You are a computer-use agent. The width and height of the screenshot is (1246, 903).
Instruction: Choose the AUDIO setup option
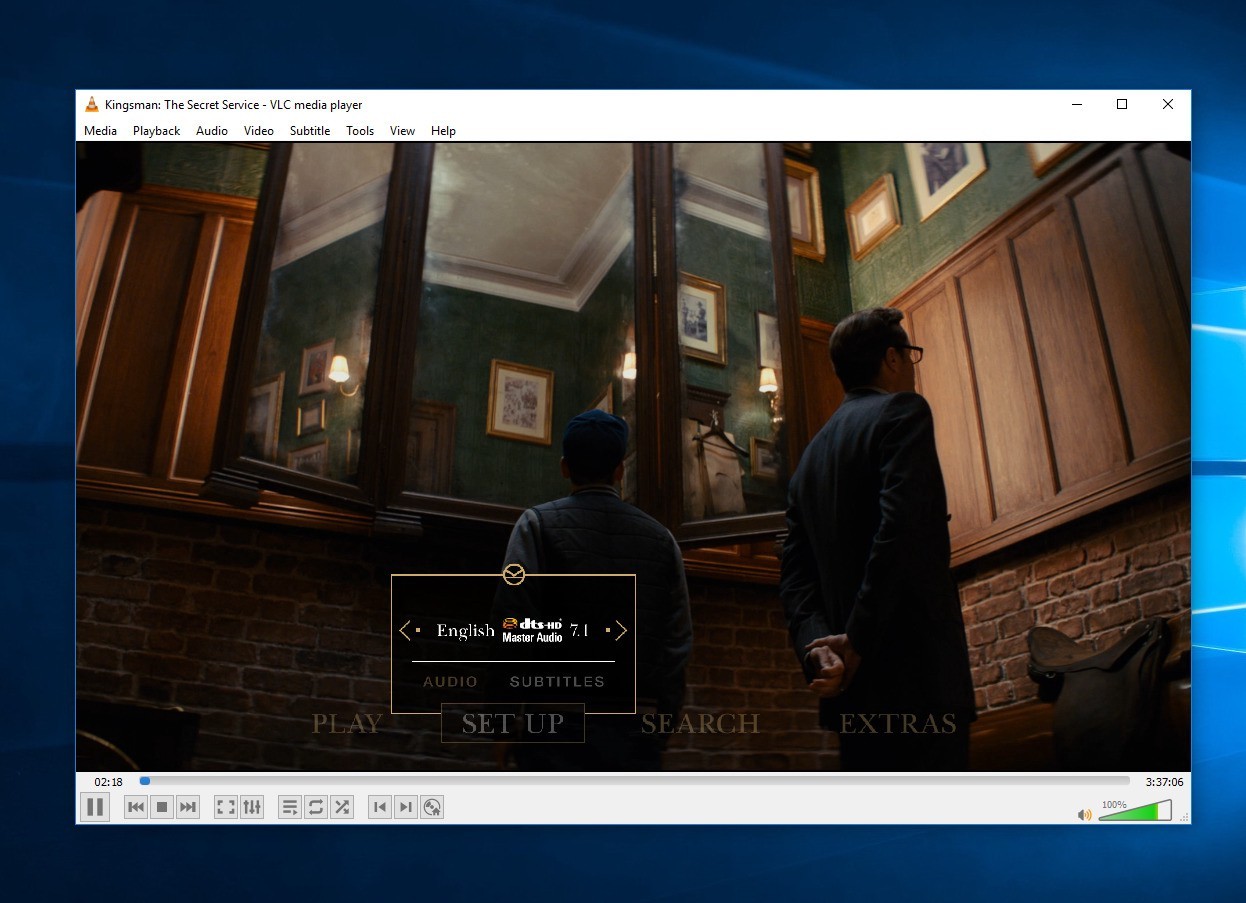450,682
